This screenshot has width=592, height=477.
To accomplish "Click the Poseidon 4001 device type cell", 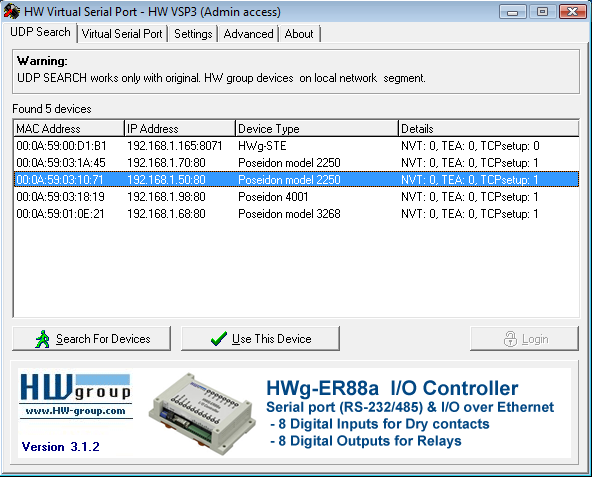I will coord(273,197).
